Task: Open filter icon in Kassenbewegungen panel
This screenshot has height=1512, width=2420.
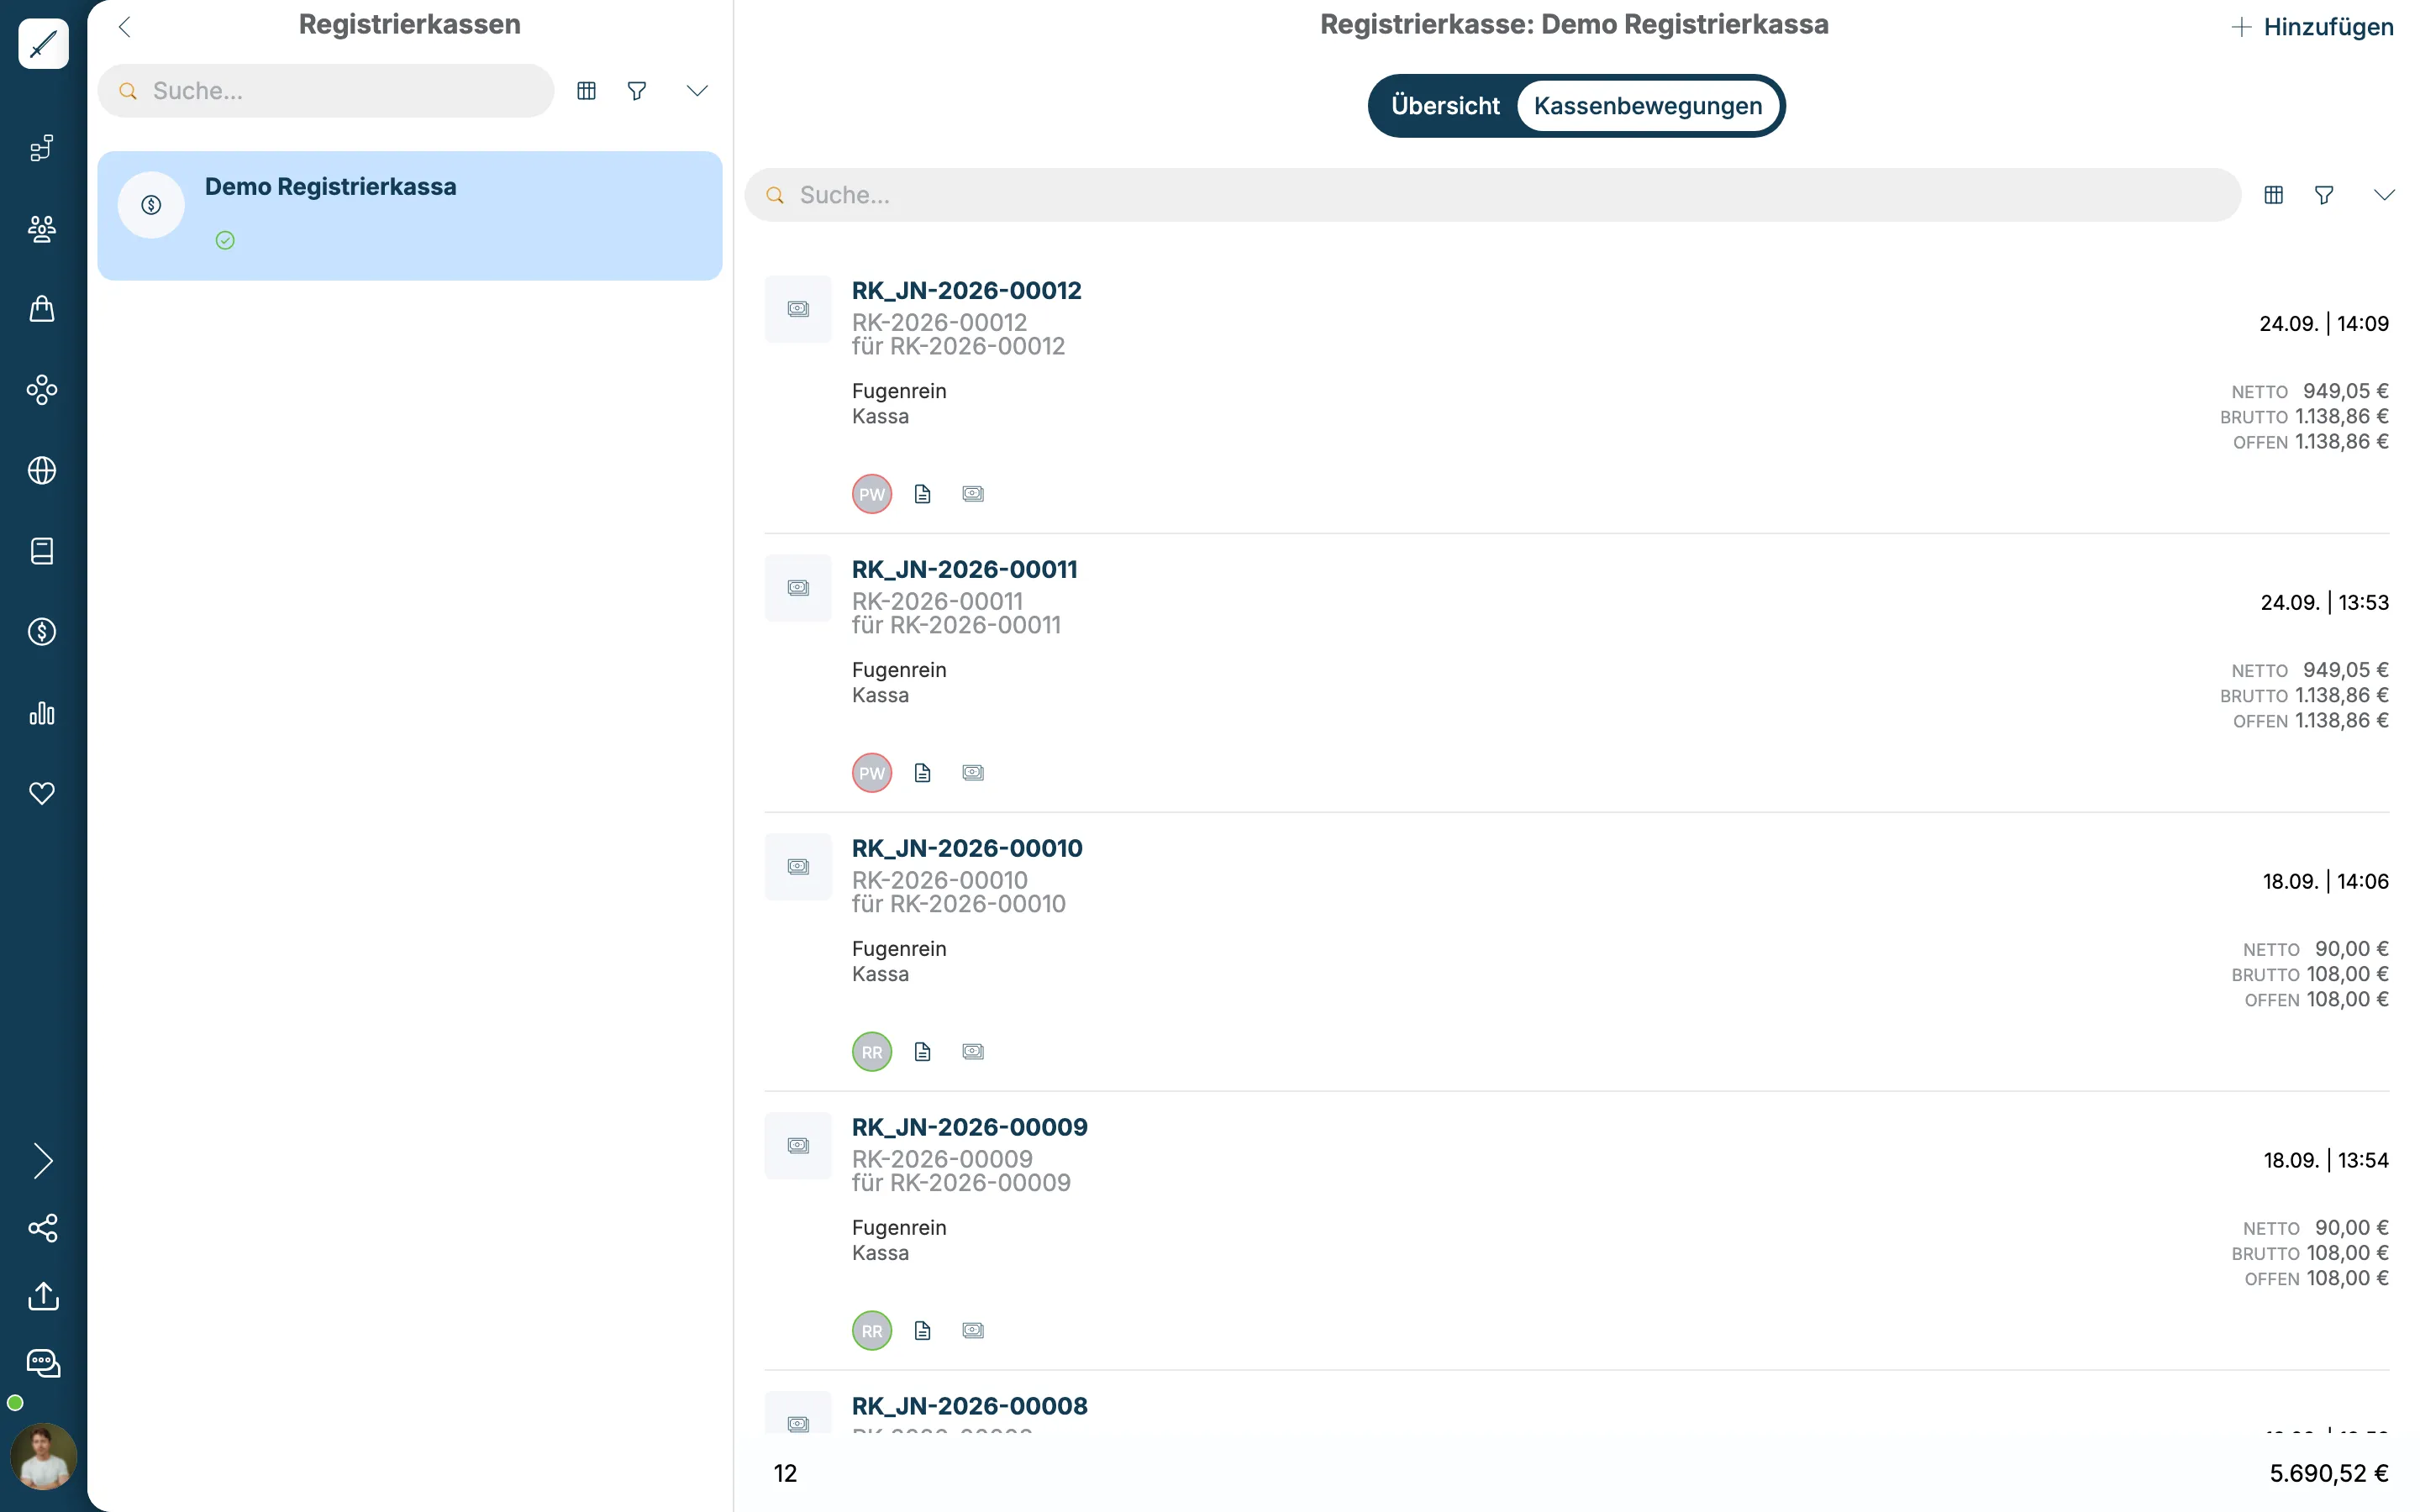Action: (2325, 195)
